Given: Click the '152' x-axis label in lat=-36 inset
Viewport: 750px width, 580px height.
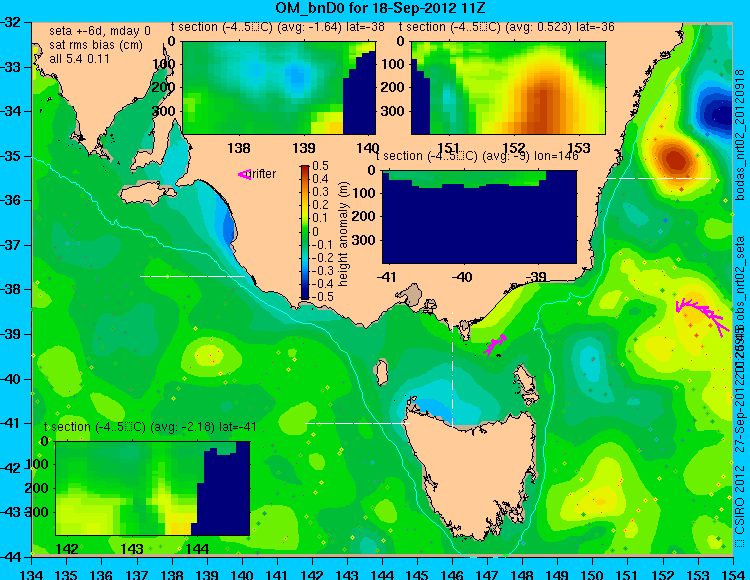Looking at the screenshot, I should pos(514,148).
